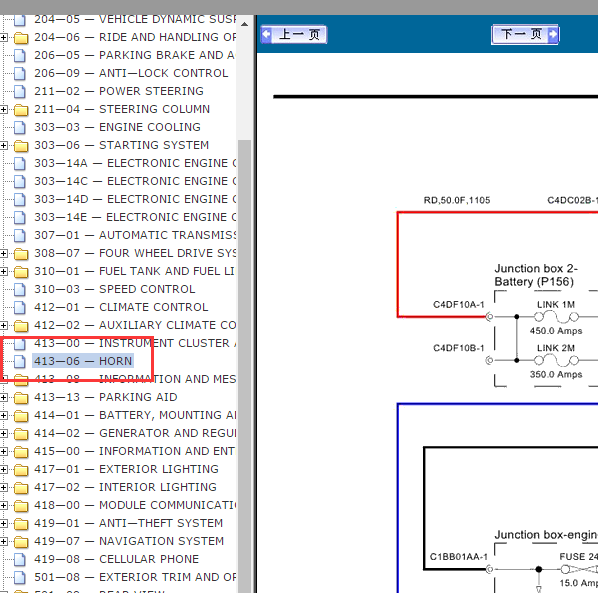This screenshot has width=598, height=593.
Task: Select the 413-06 Horn entry
Action: coord(83,361)
